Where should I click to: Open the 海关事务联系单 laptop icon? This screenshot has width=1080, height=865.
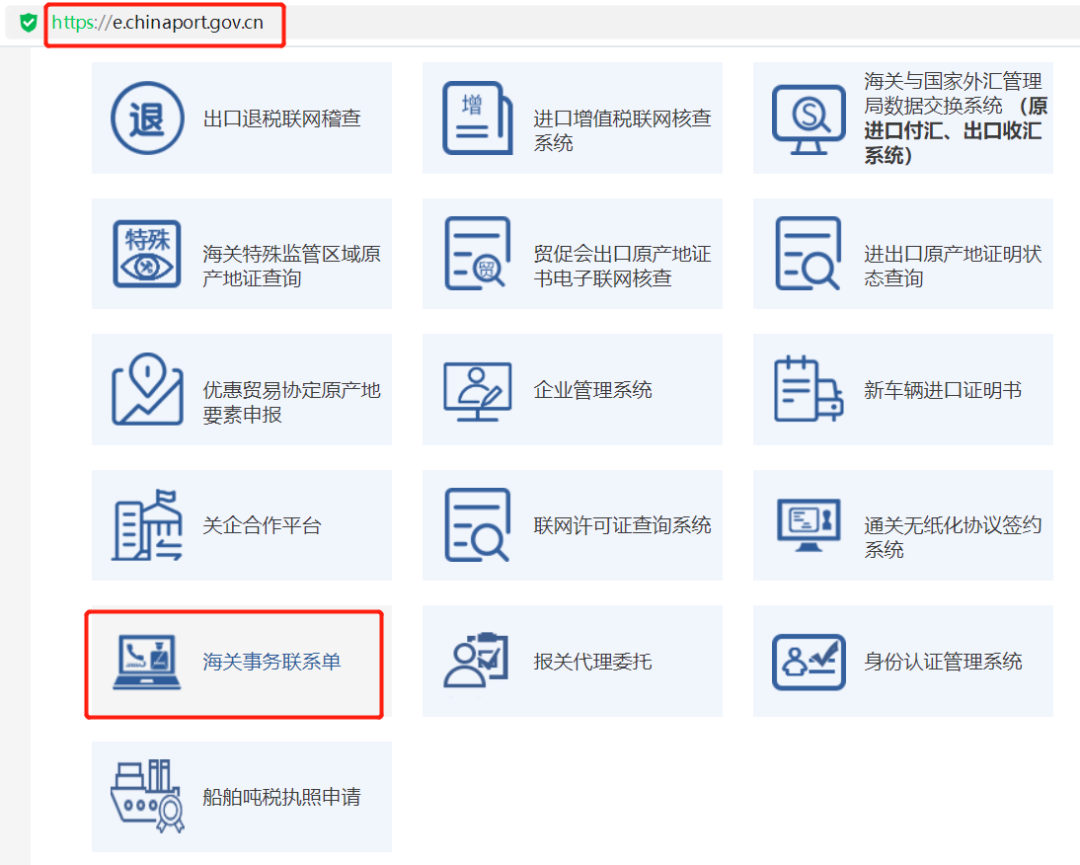146,661
